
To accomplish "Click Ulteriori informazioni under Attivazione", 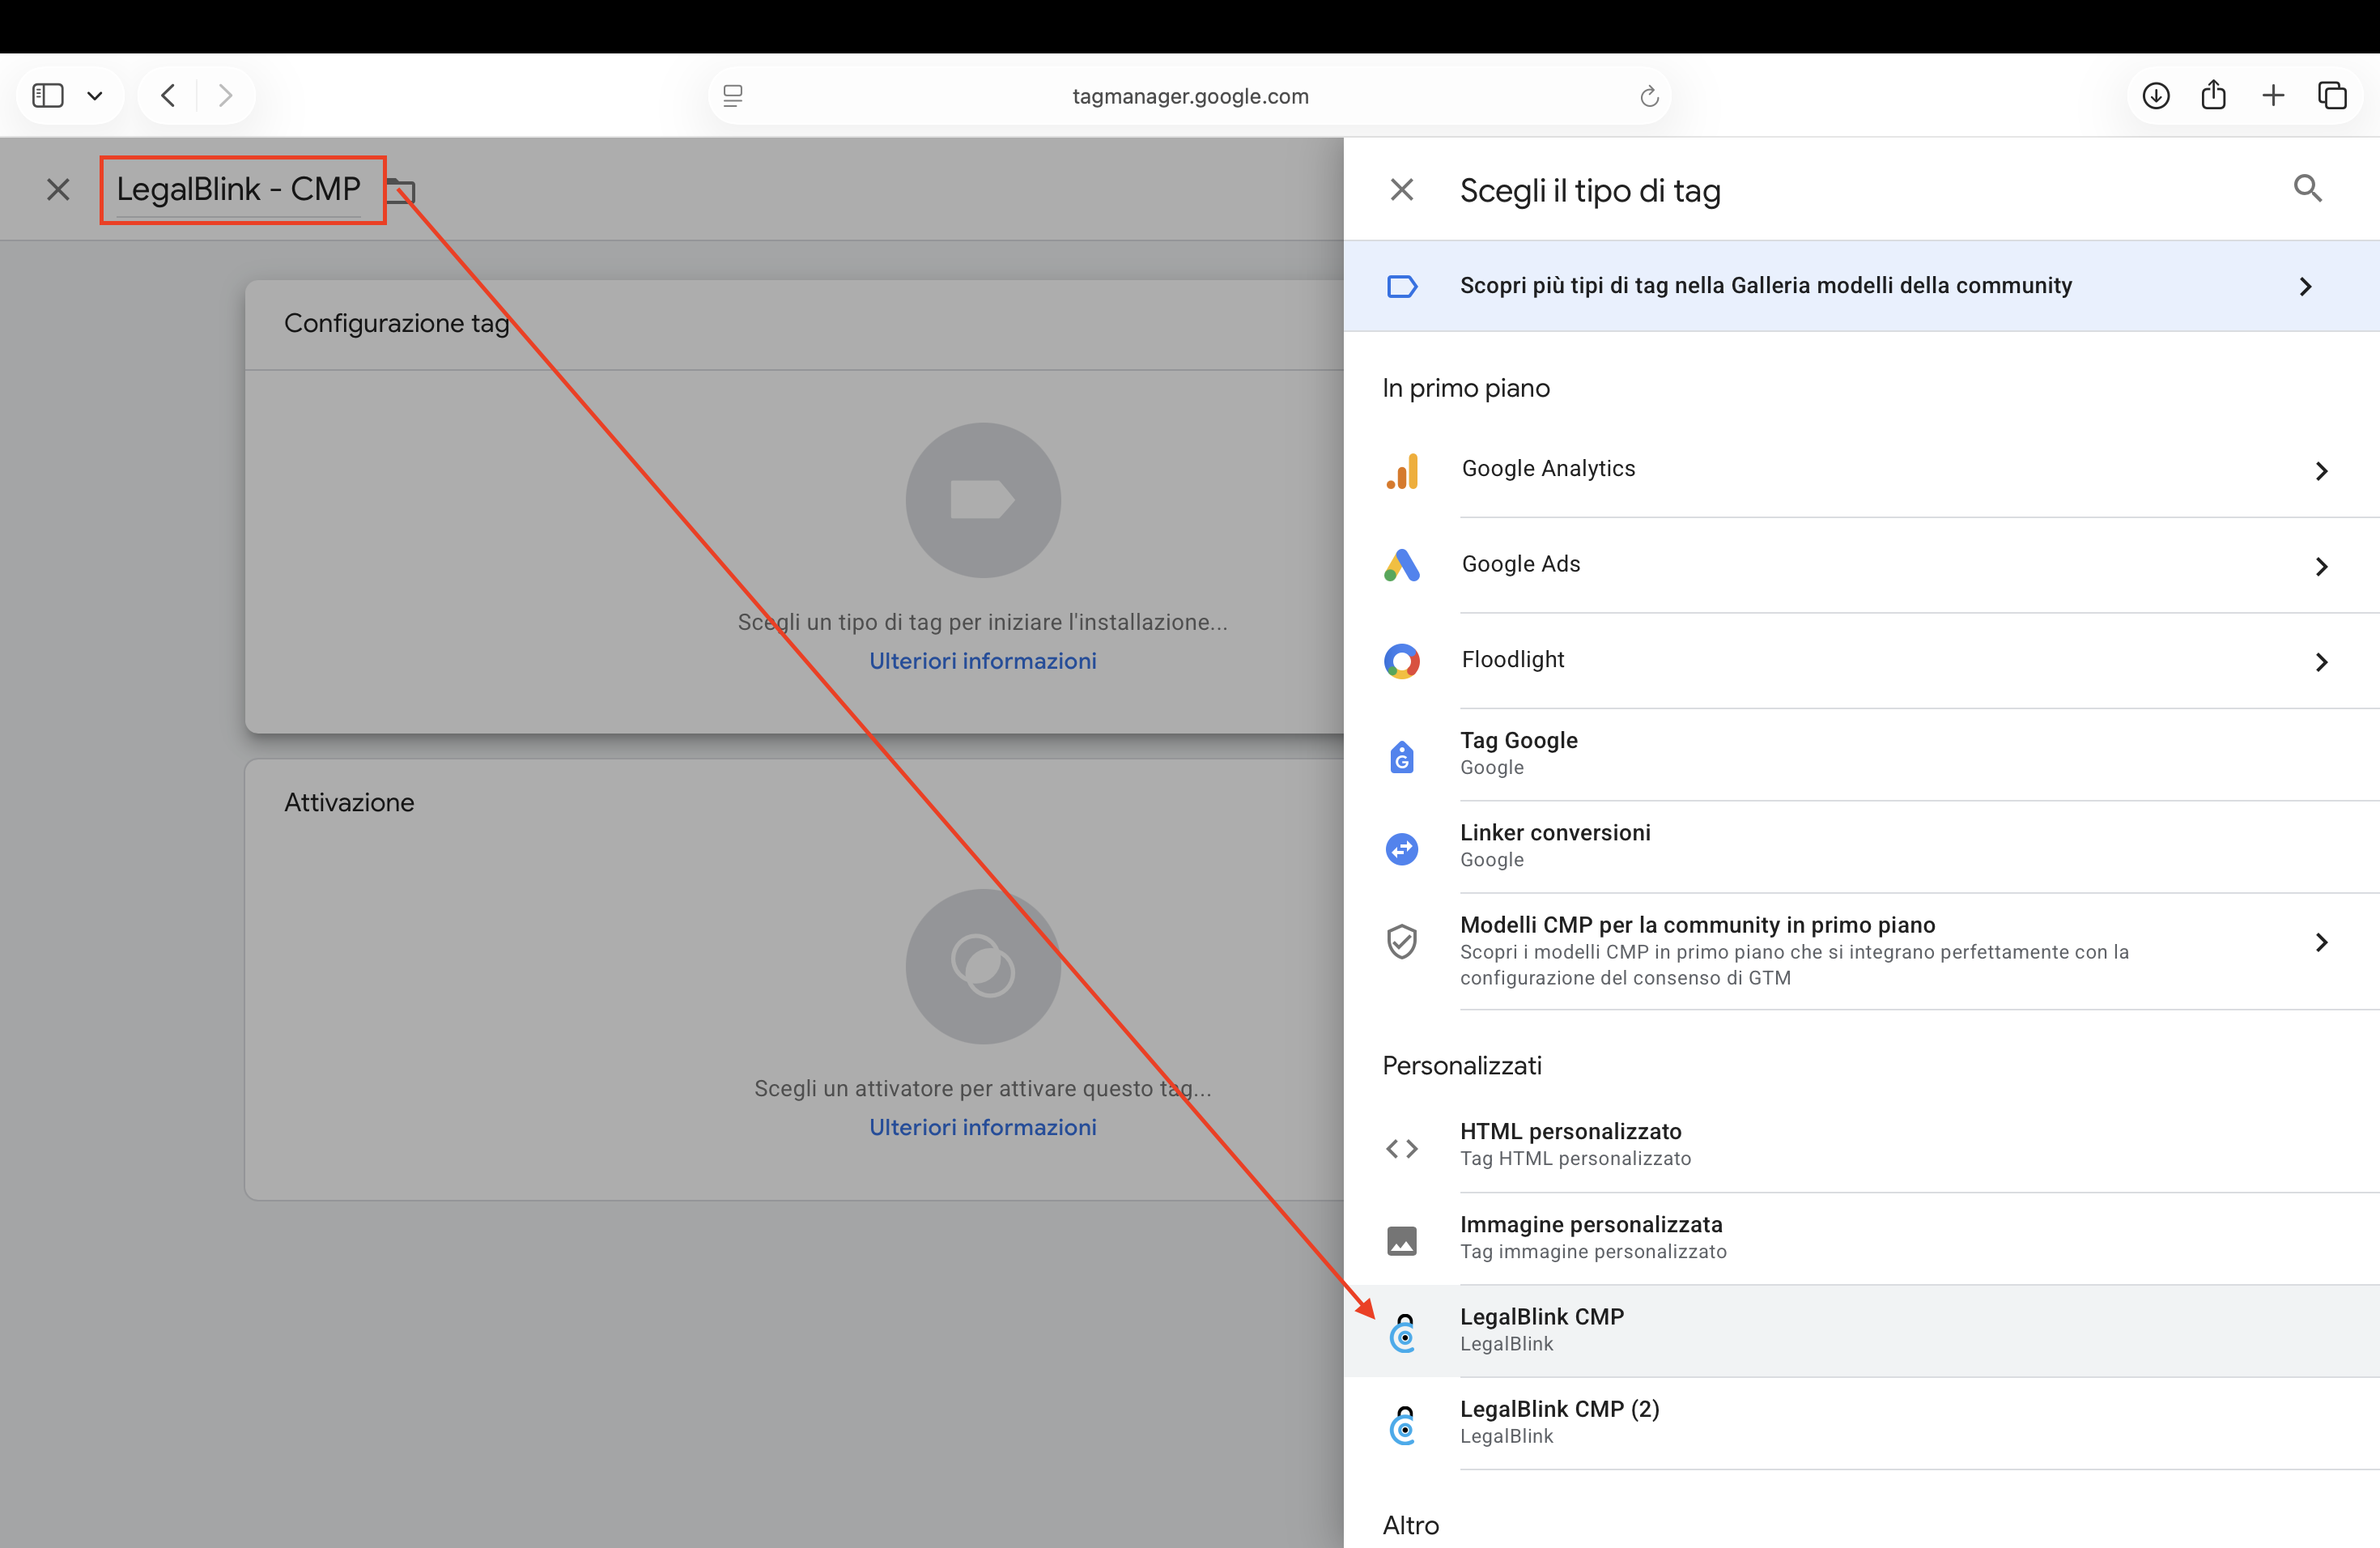I will pyautogui.click(x=982, y=1127).
